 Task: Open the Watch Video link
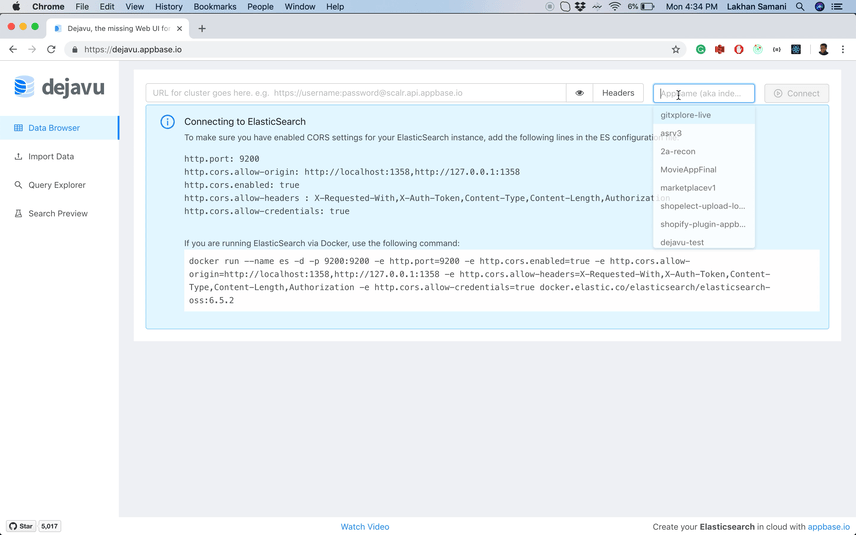point(365,527)
